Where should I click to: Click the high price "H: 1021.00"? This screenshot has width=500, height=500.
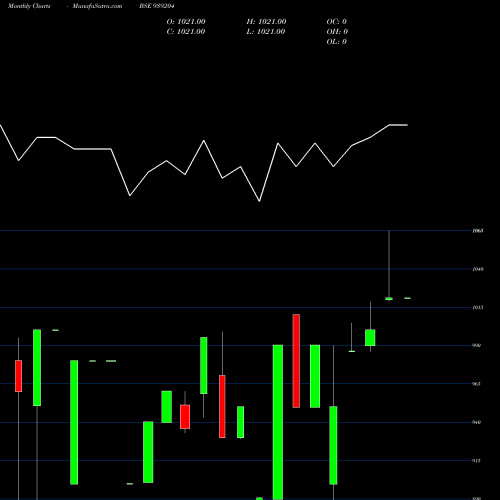tap(266, 22)
